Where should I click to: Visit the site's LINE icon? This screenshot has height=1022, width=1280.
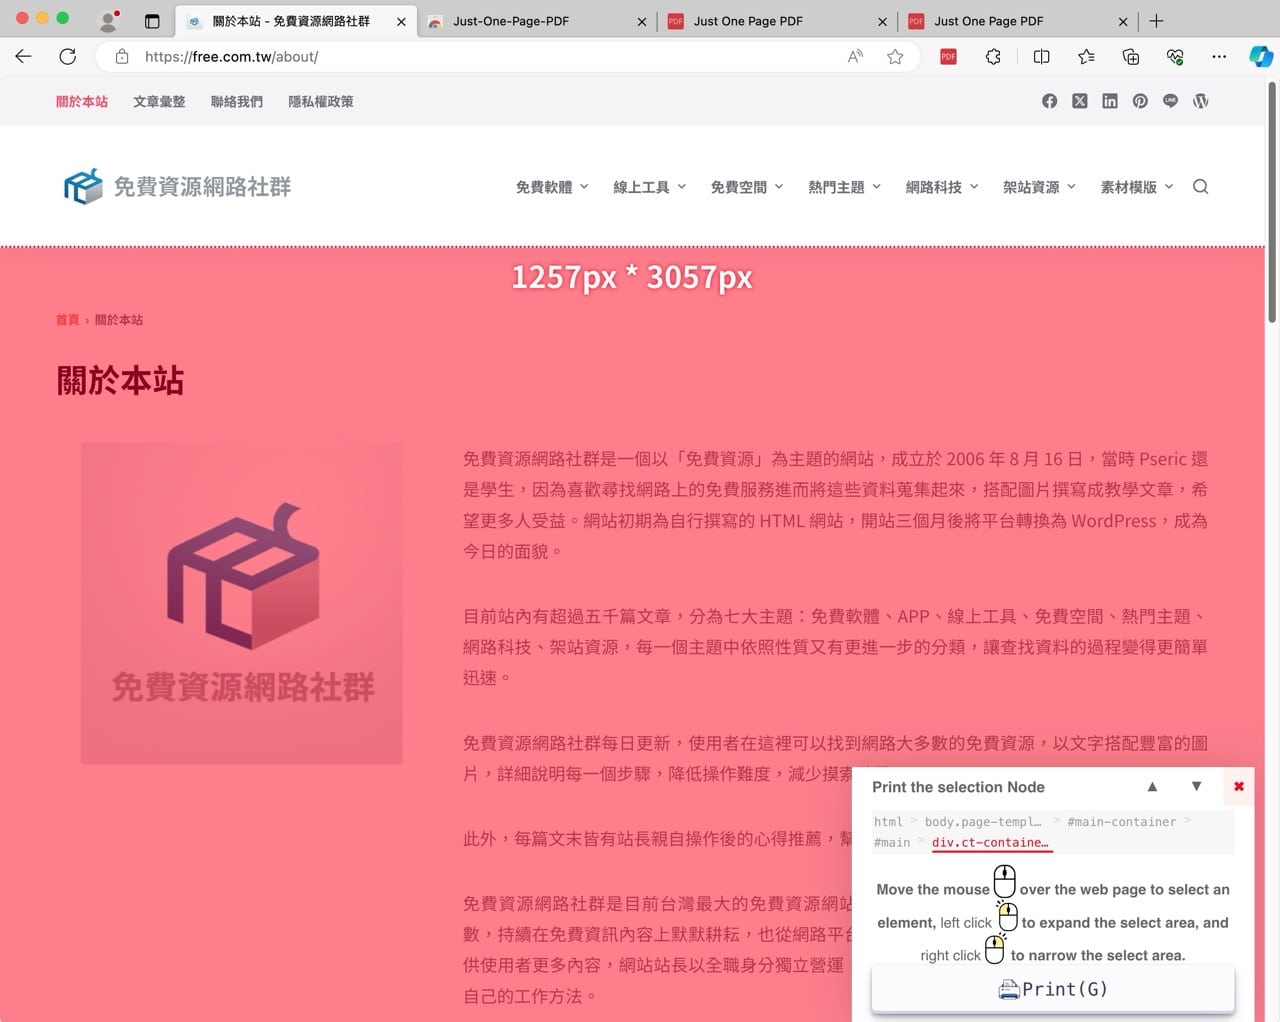click(1170, 101)
